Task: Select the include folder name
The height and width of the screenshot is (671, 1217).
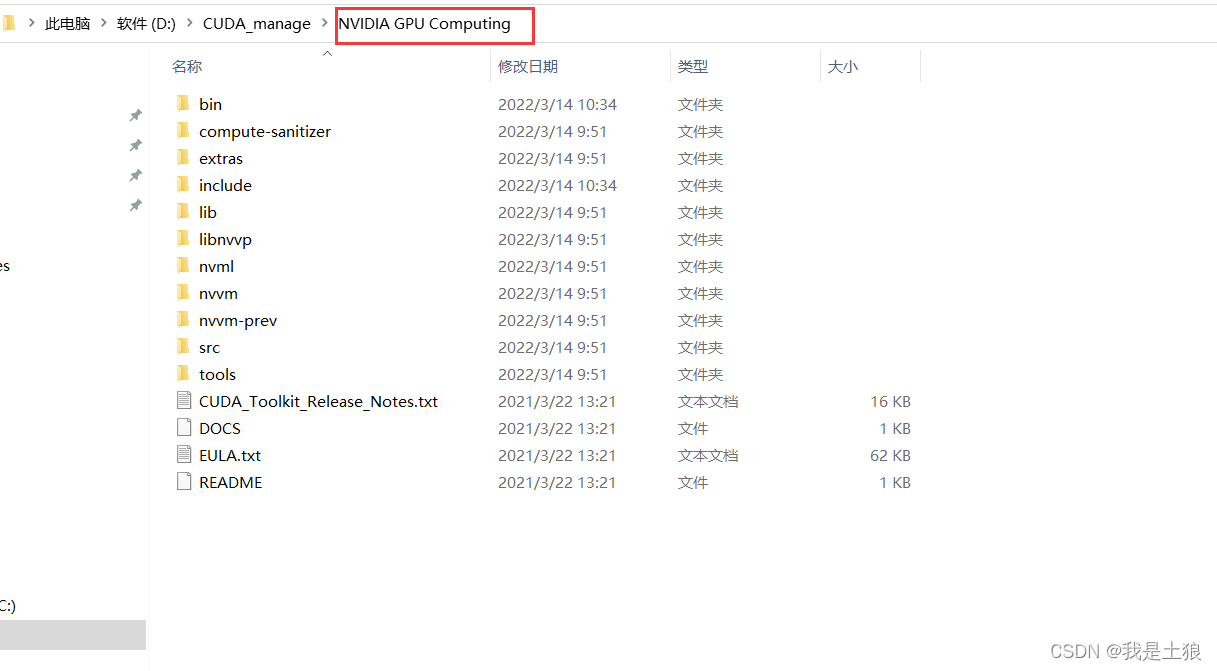Action: coord(225,185)
